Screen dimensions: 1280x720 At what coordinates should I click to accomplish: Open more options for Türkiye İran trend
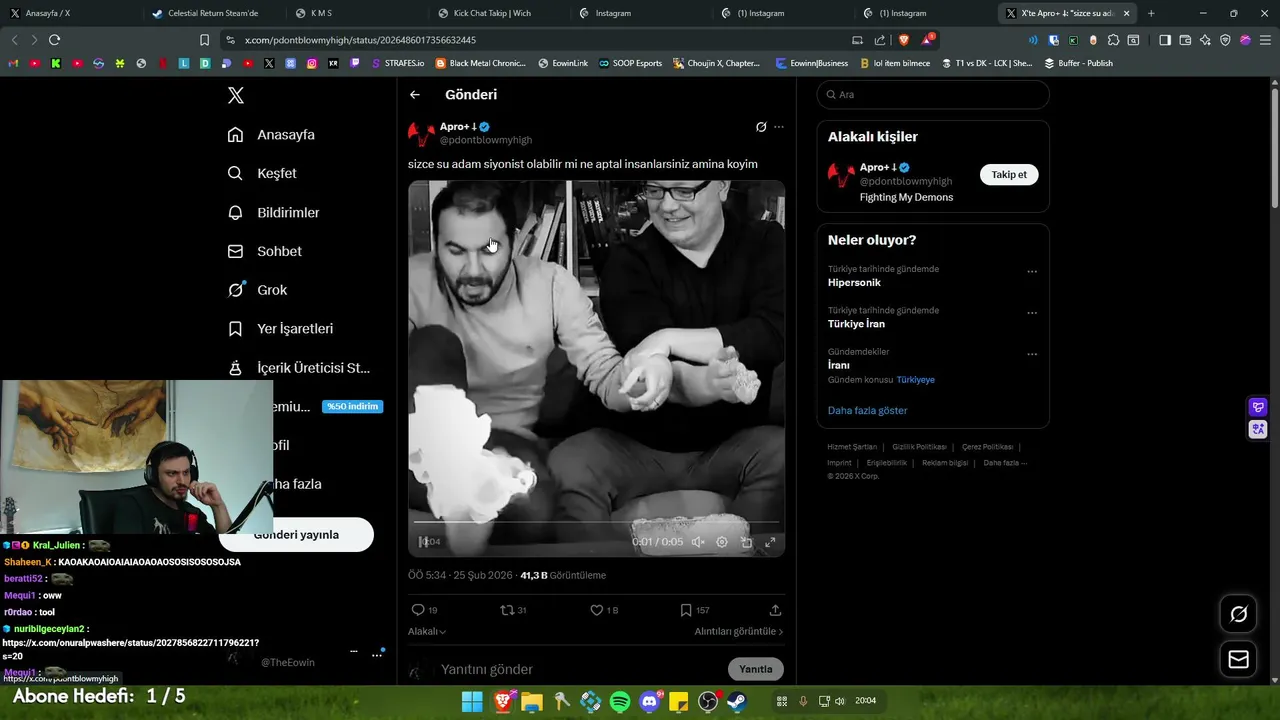(1032, 313)
